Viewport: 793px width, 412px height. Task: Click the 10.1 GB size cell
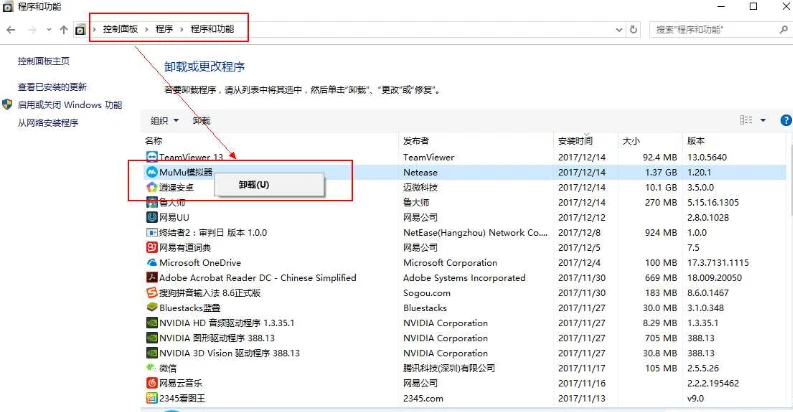pos(660,188)
